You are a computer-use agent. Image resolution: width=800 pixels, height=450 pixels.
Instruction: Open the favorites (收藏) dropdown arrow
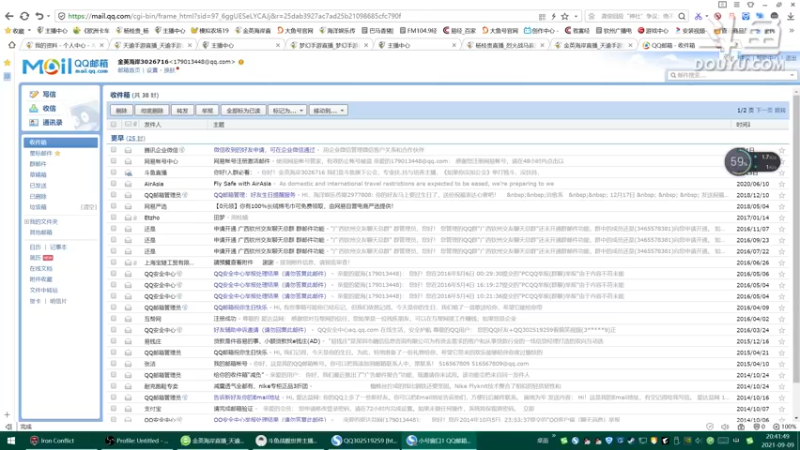click(30, 31)
